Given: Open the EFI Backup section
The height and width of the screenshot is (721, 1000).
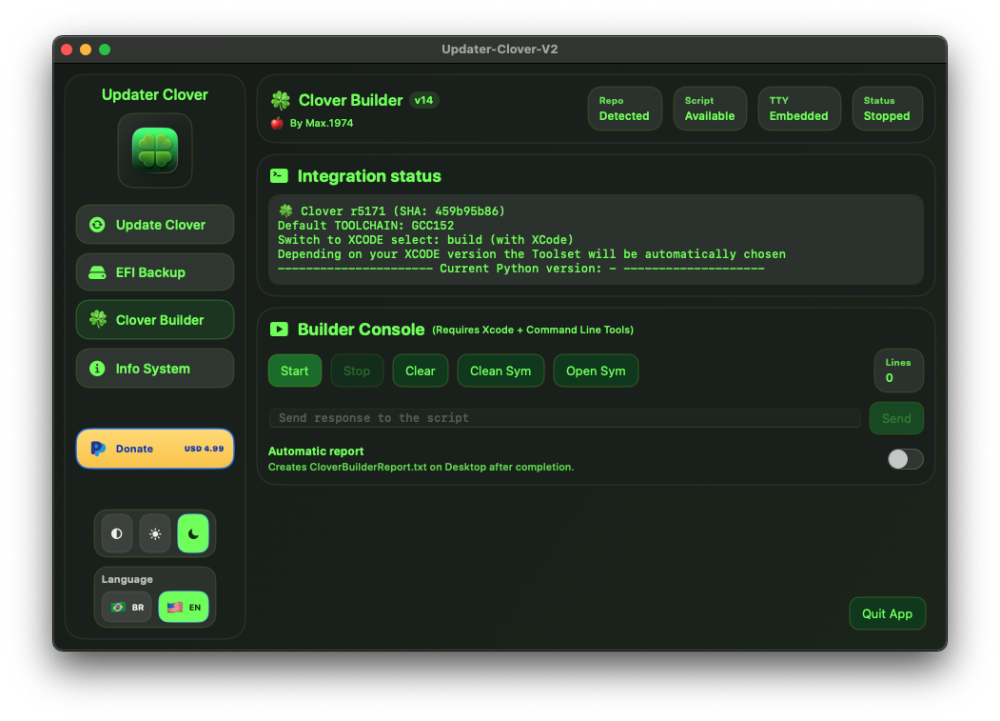Looking at the screenshot, I should tap(155, 272).
